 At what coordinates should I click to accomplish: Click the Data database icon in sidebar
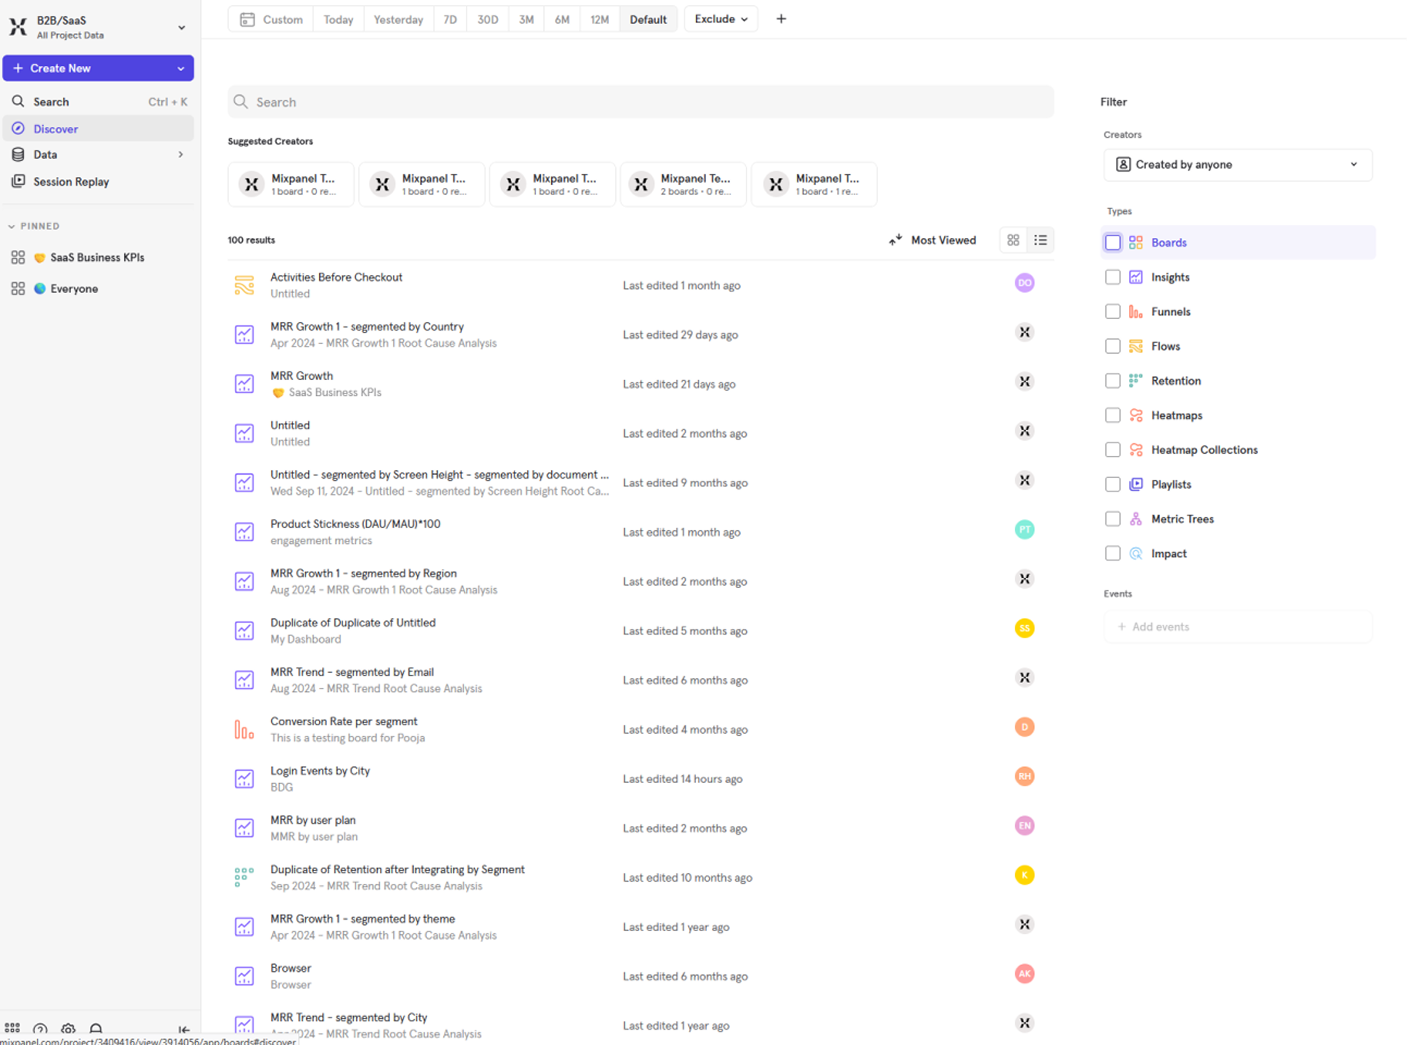[18, 154]
